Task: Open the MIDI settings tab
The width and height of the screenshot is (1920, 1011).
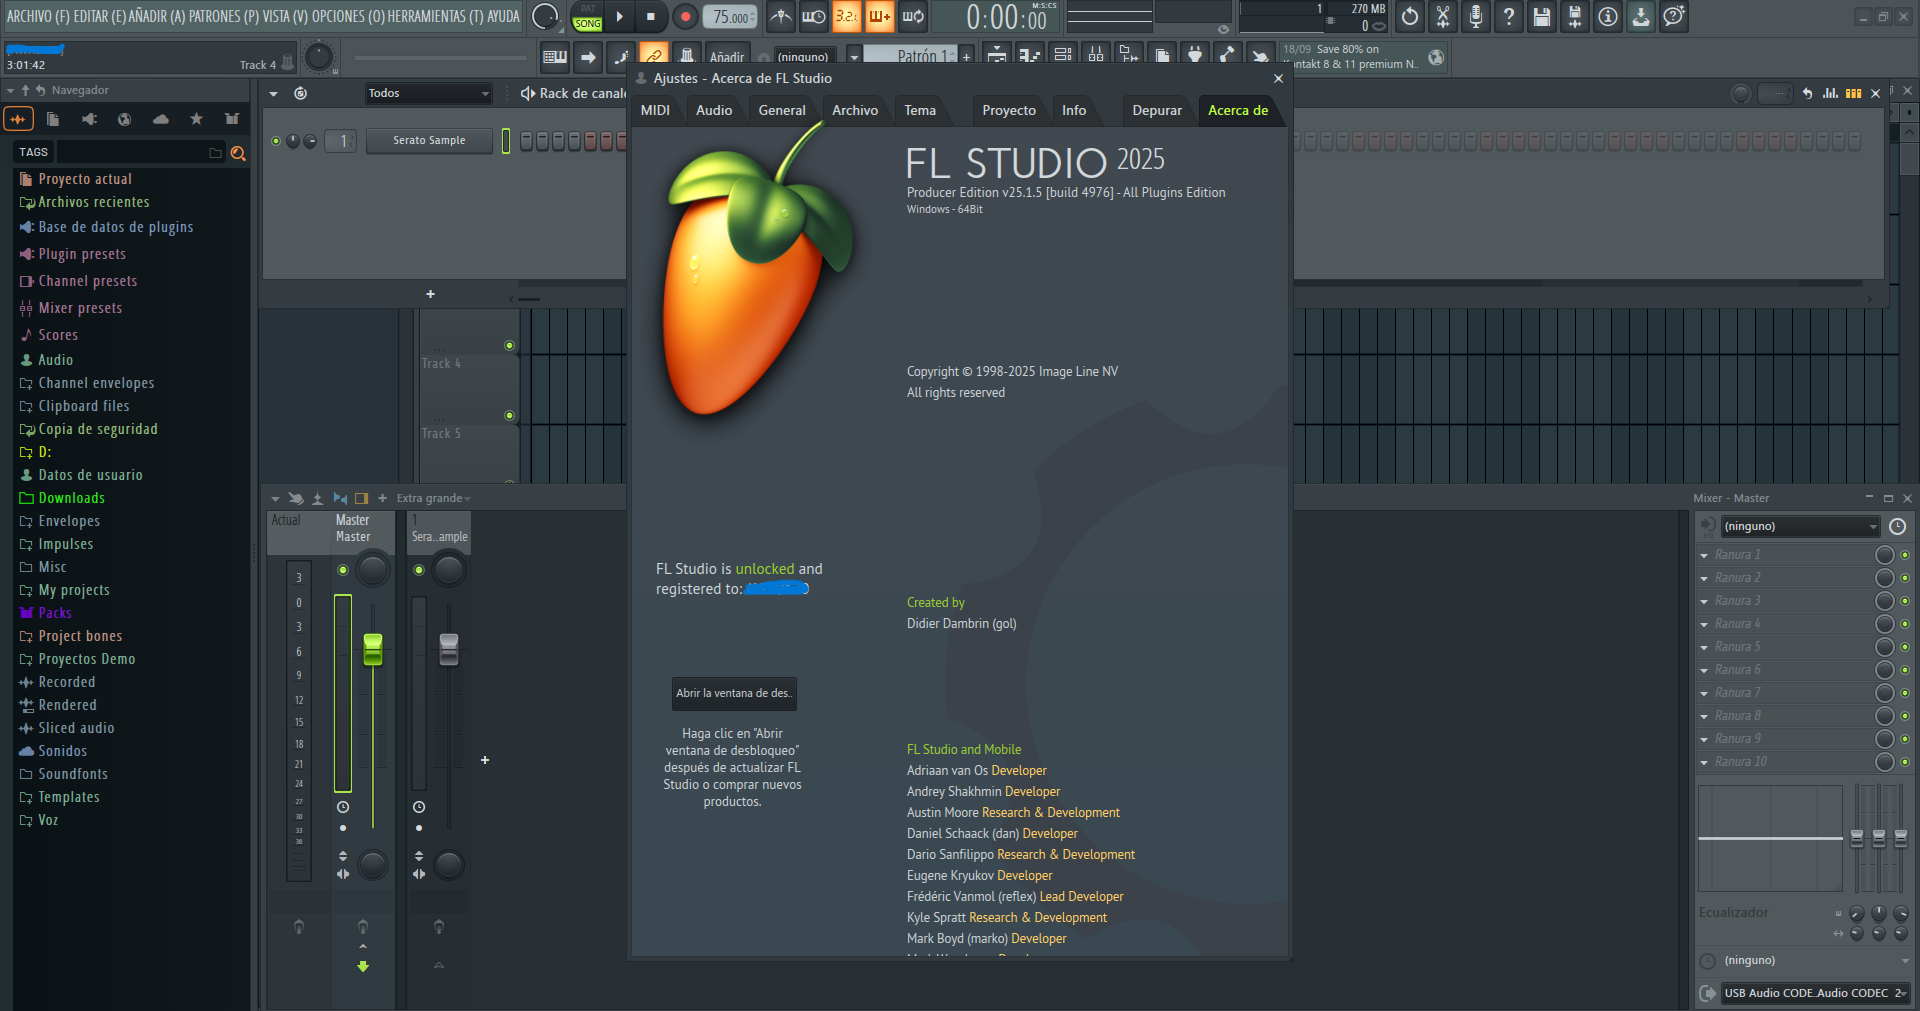Action: (x=655, y=110)
